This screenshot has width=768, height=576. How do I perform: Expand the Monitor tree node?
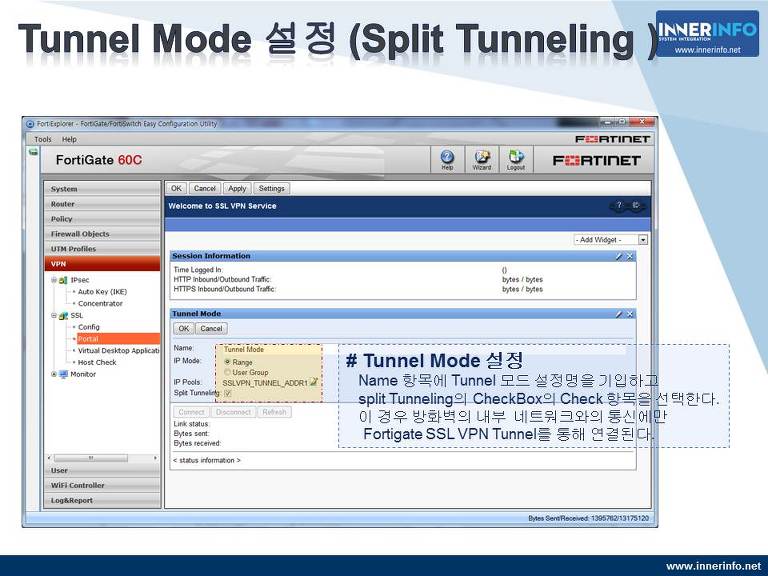pos(54,374)
